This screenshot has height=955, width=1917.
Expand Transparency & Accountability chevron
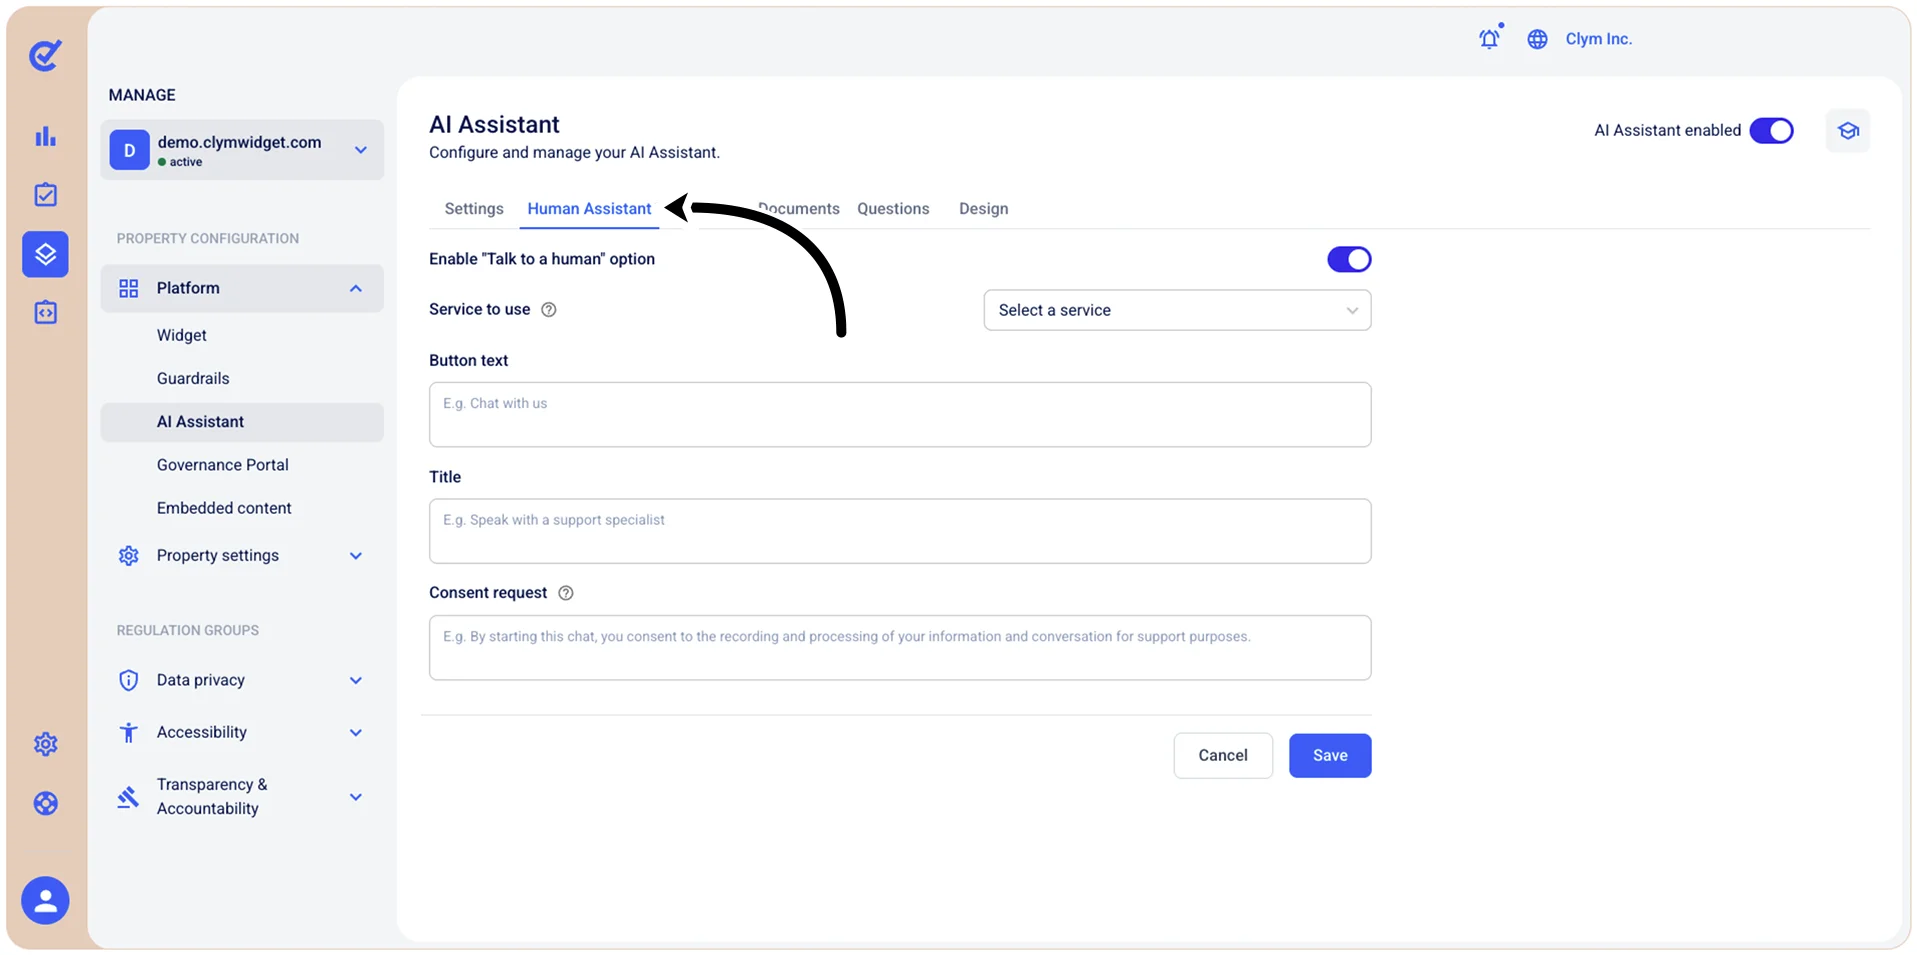coord(356,797)
